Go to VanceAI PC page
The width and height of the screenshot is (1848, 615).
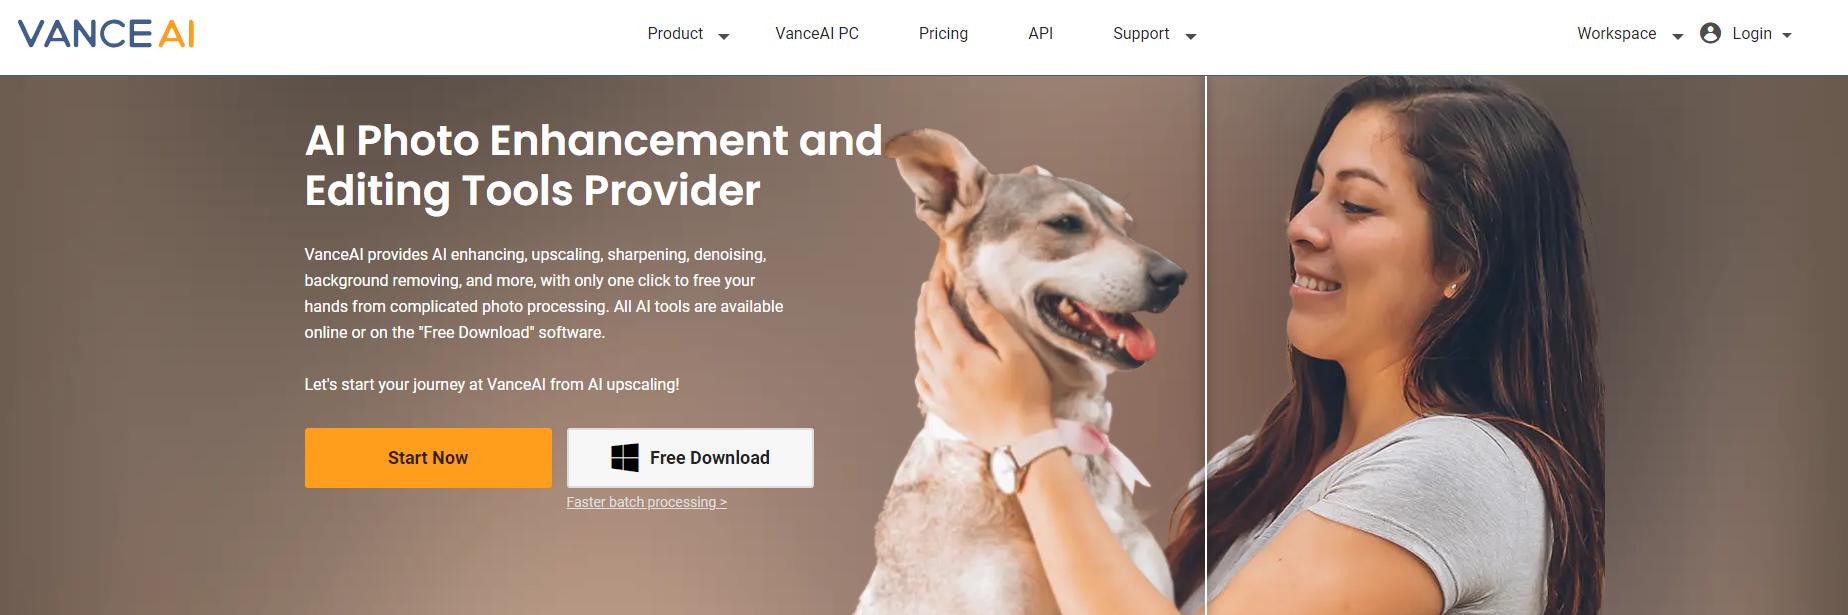(x=817, y=33)
